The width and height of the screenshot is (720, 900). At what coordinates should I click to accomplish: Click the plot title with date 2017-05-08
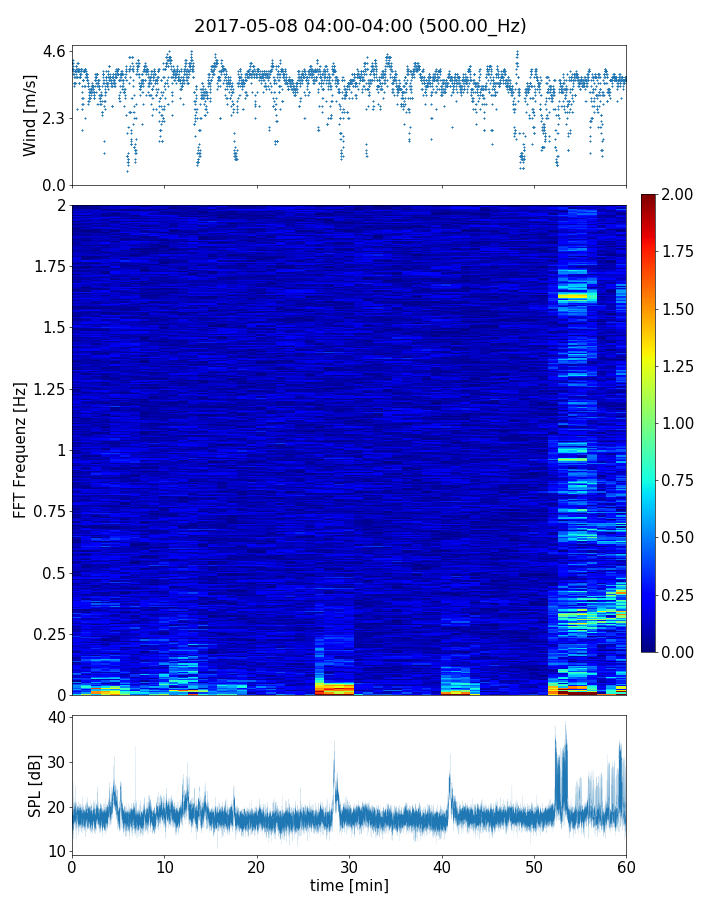[x=360, y=26]
